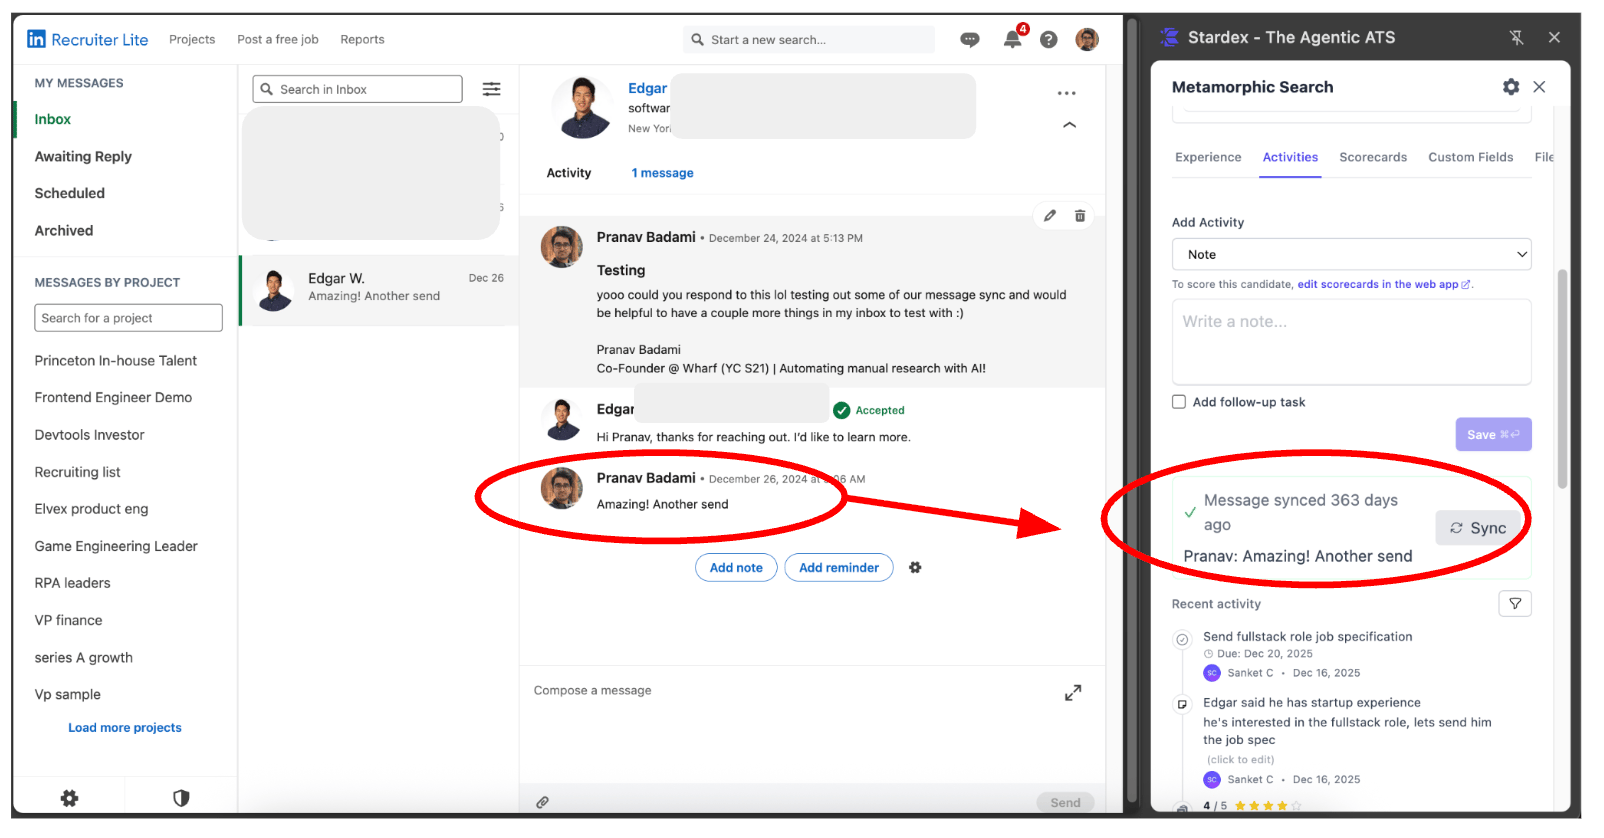Click Add note button

[x=736, y=567]
